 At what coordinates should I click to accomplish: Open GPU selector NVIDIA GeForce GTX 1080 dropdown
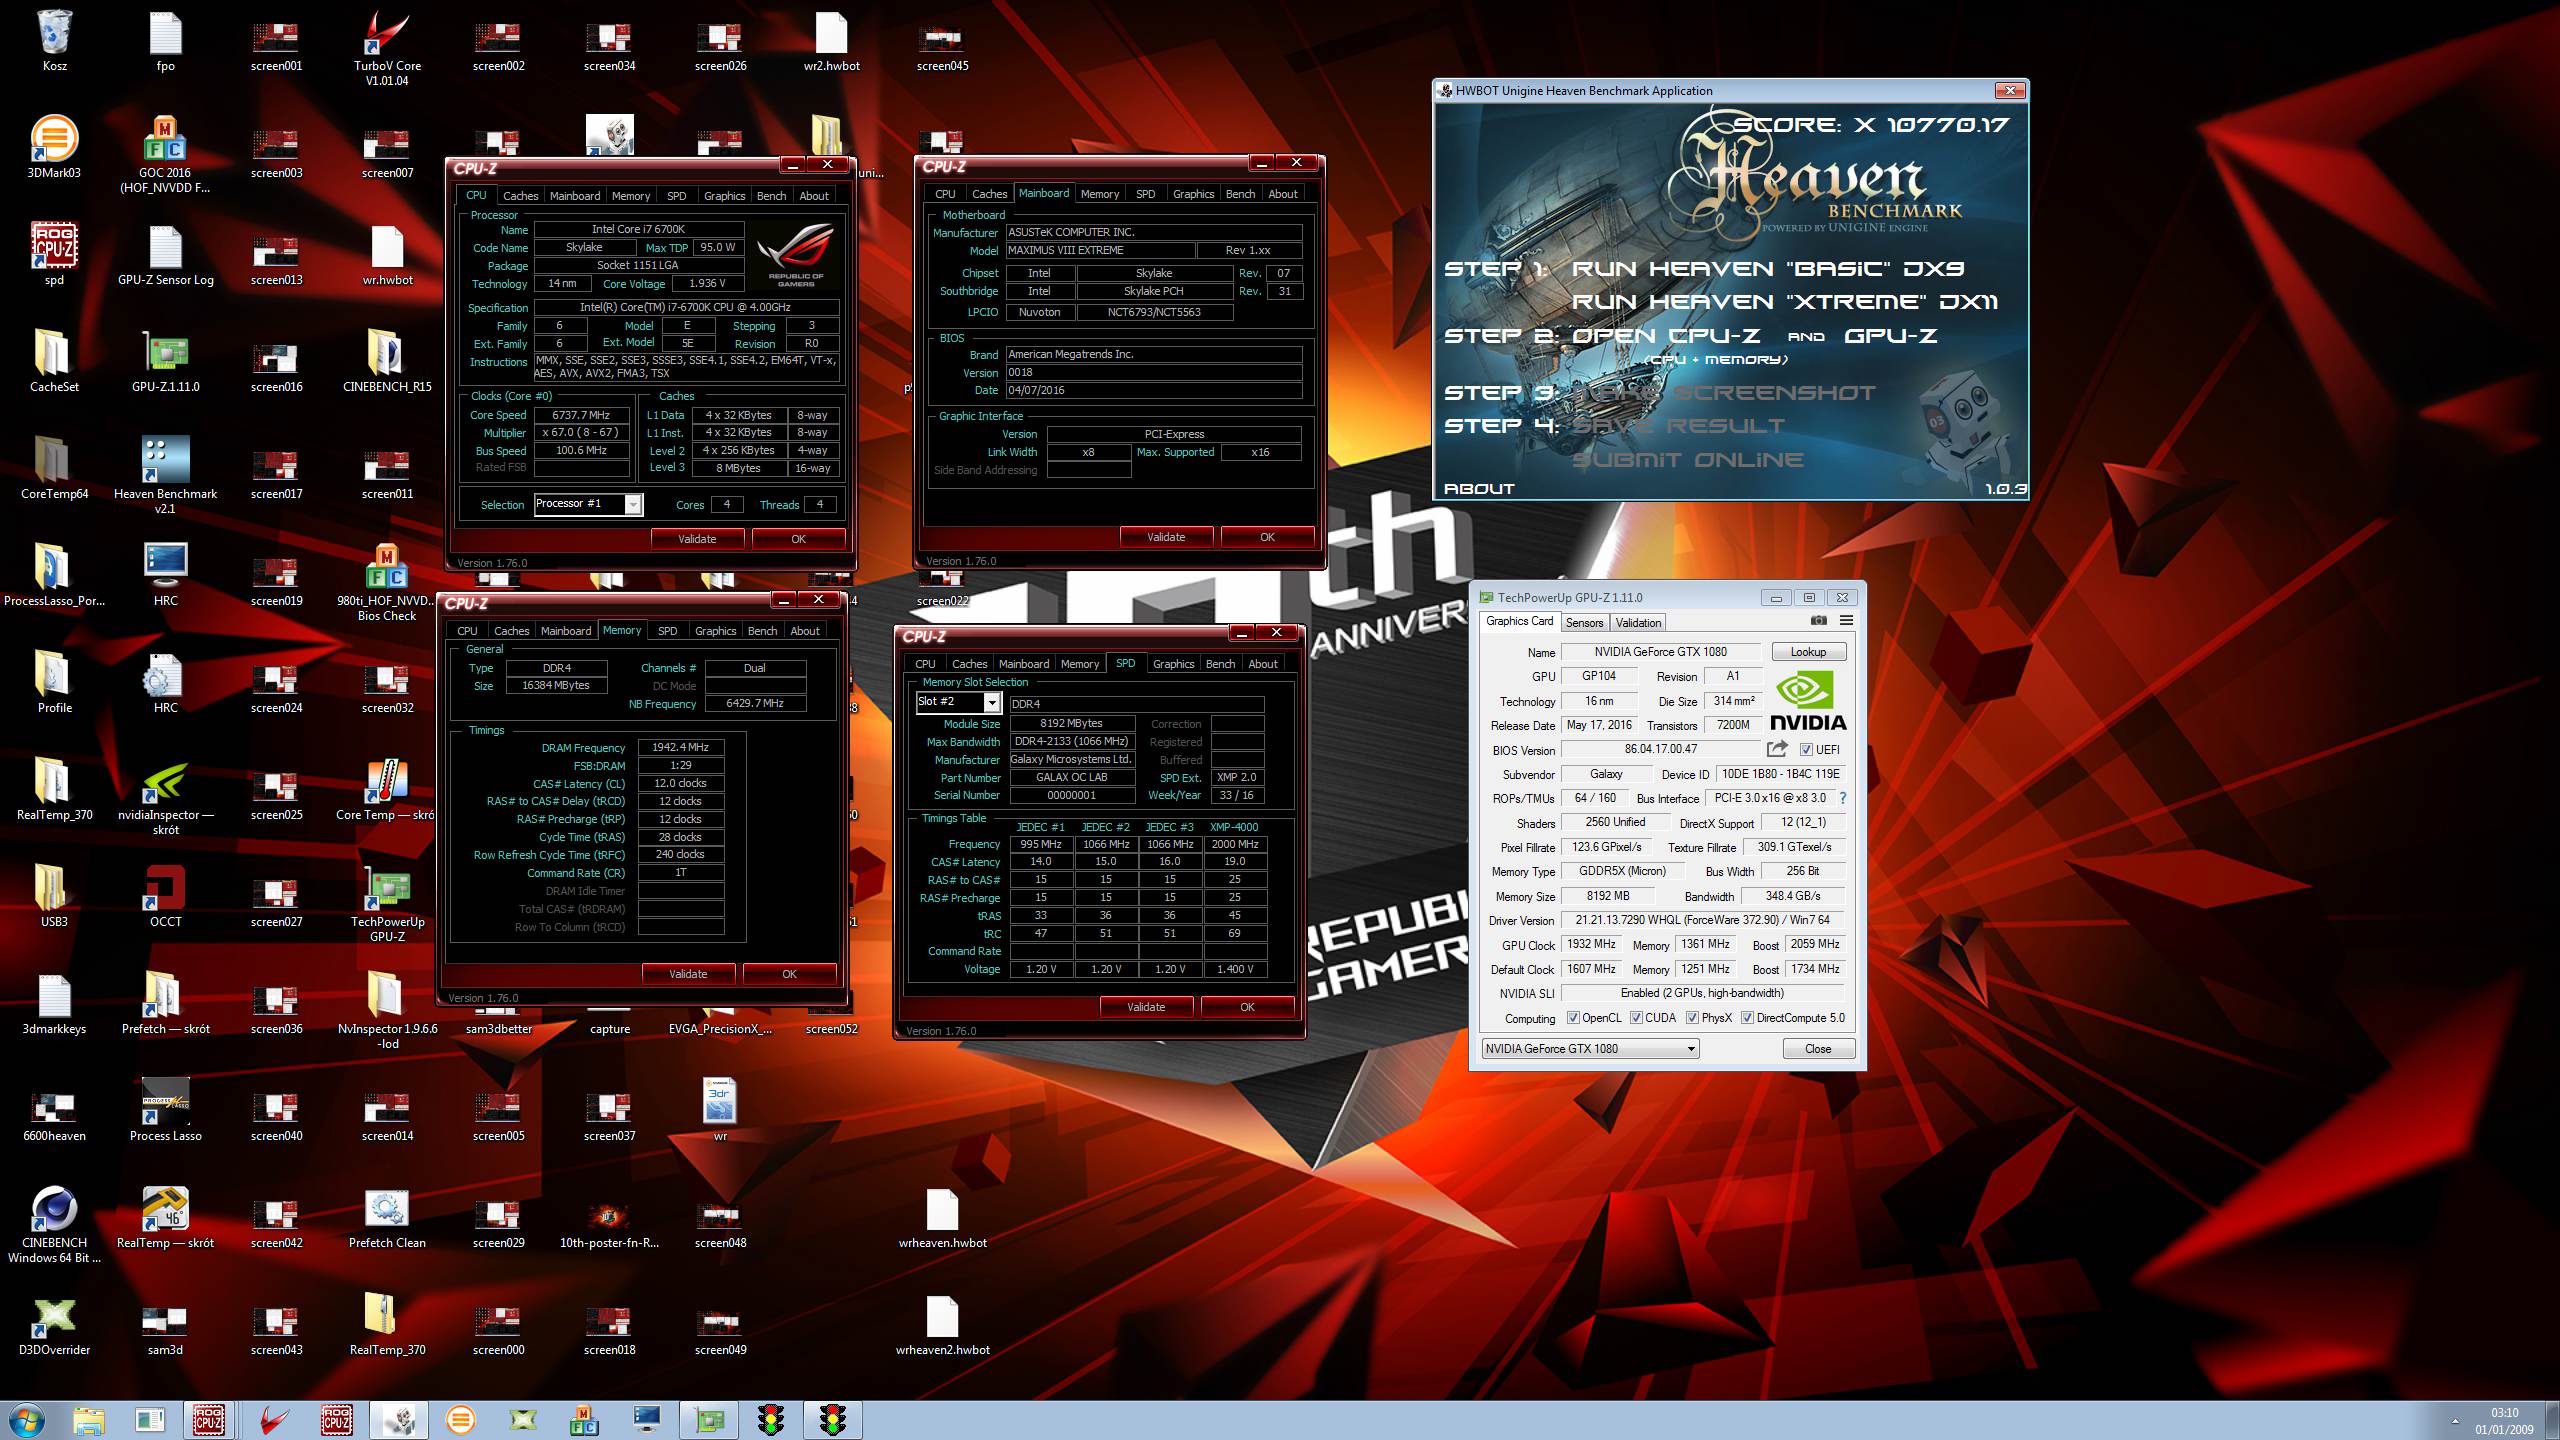coord(1590,1049)
